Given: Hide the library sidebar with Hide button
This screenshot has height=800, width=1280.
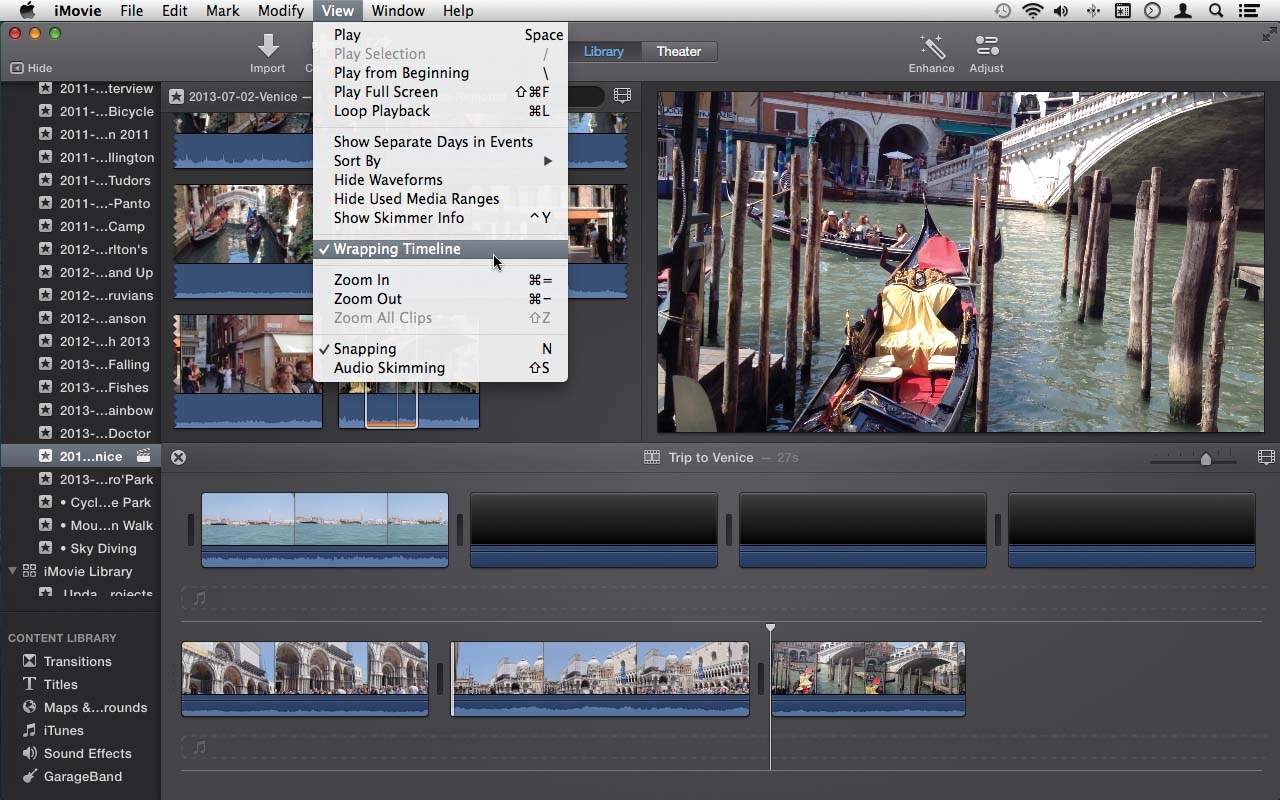Looking at the screenshot, I should [31, 68].
